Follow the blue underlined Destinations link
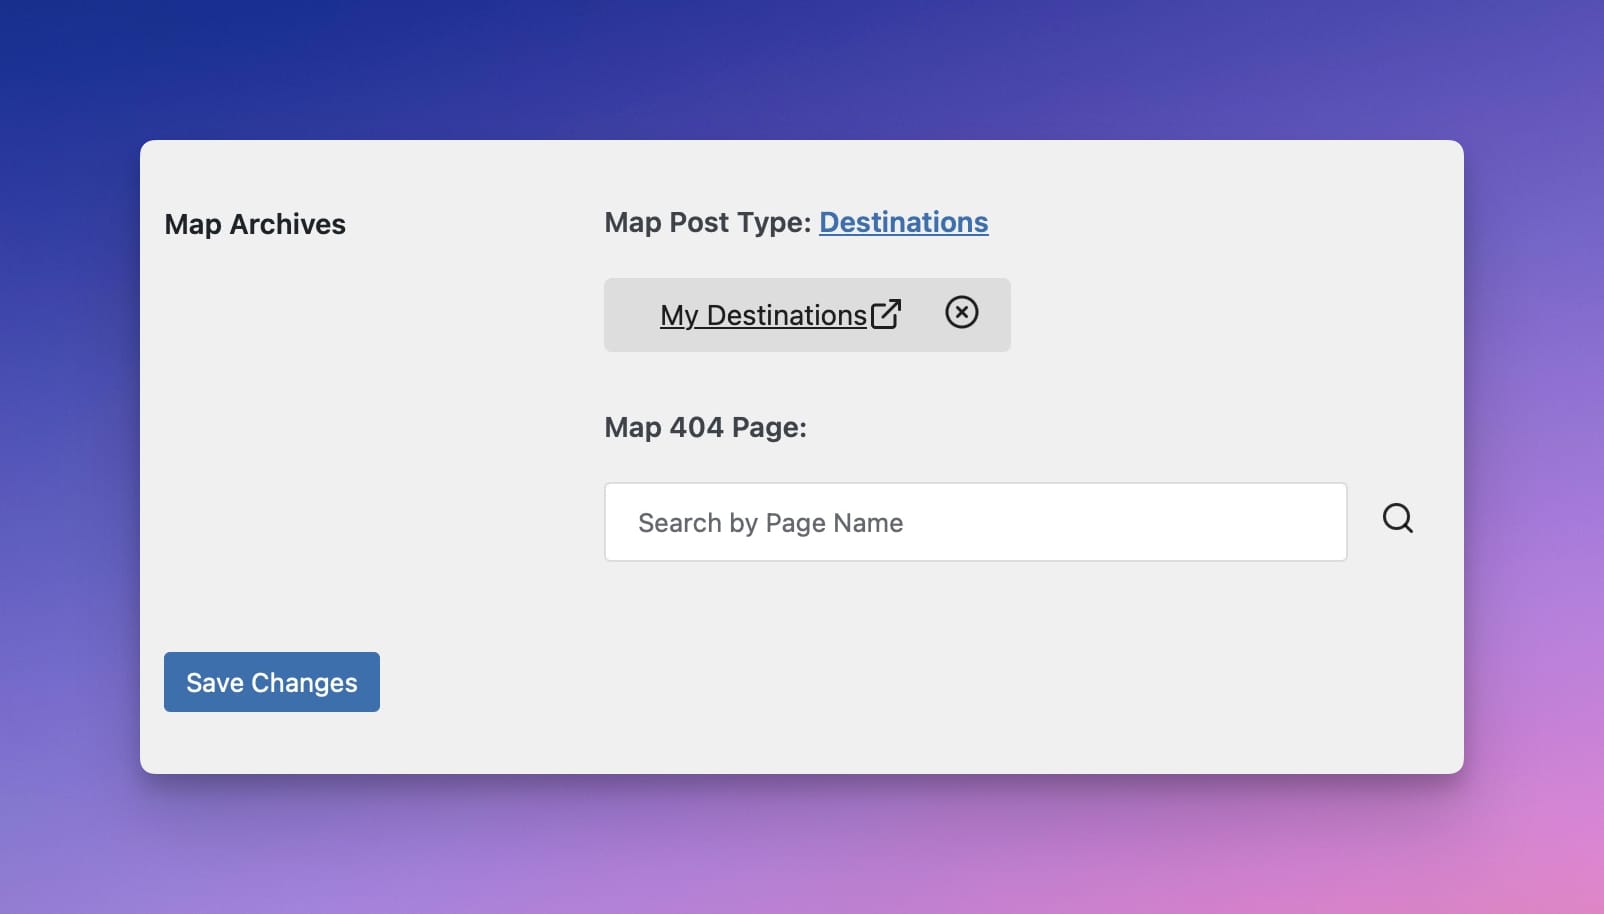This screenshot has height=914, width=1604. pos(903,222)
